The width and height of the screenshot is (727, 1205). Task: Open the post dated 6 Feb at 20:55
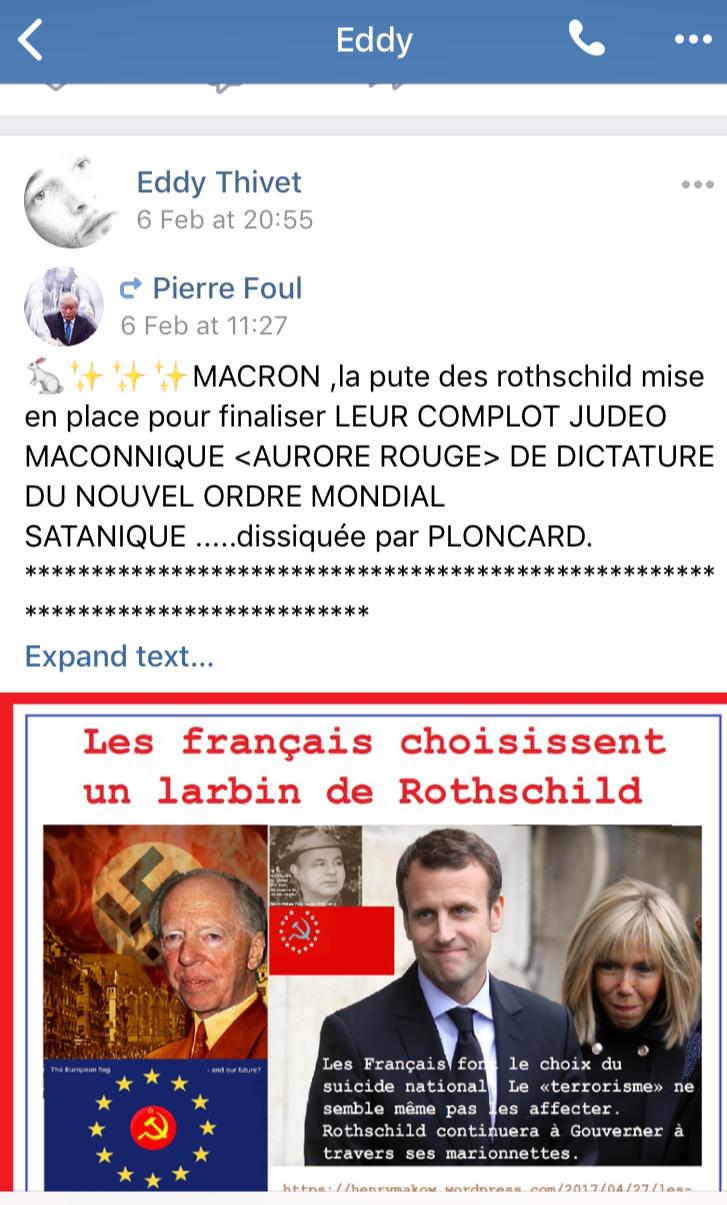point(225,219)
